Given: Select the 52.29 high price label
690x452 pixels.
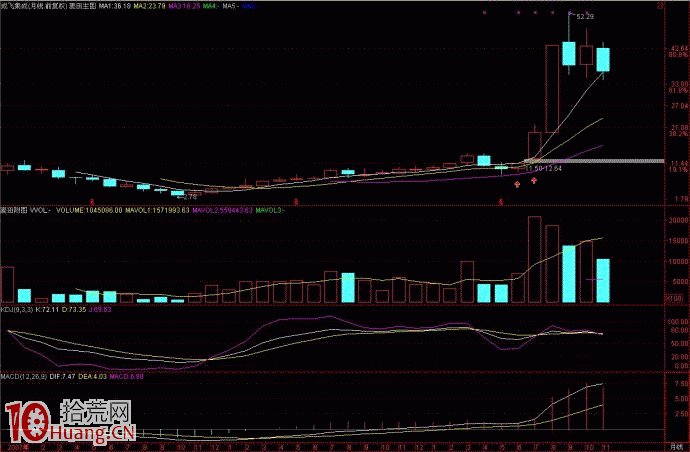Looking at the screenshot, I should tap(582, 18).
